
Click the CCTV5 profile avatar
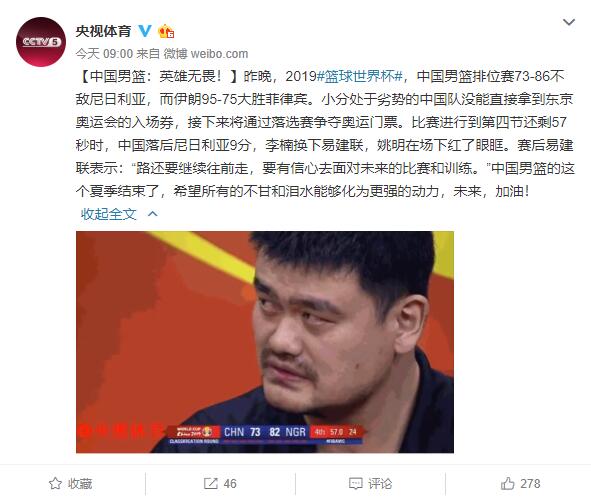pyautogui.click(x=41, y=42)
